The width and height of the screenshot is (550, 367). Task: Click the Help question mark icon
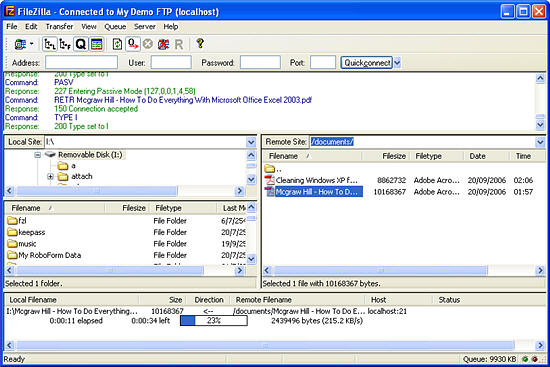200,44
